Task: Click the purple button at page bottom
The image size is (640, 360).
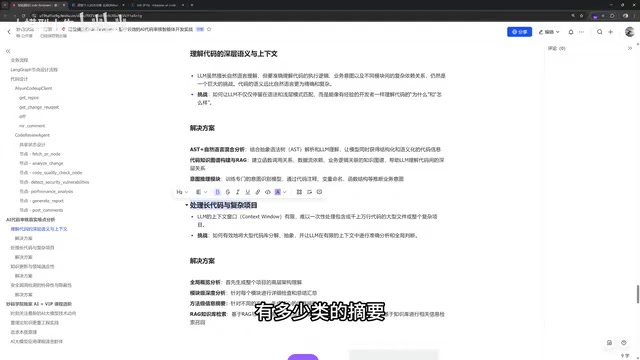Action: click(x=303, y=357)
